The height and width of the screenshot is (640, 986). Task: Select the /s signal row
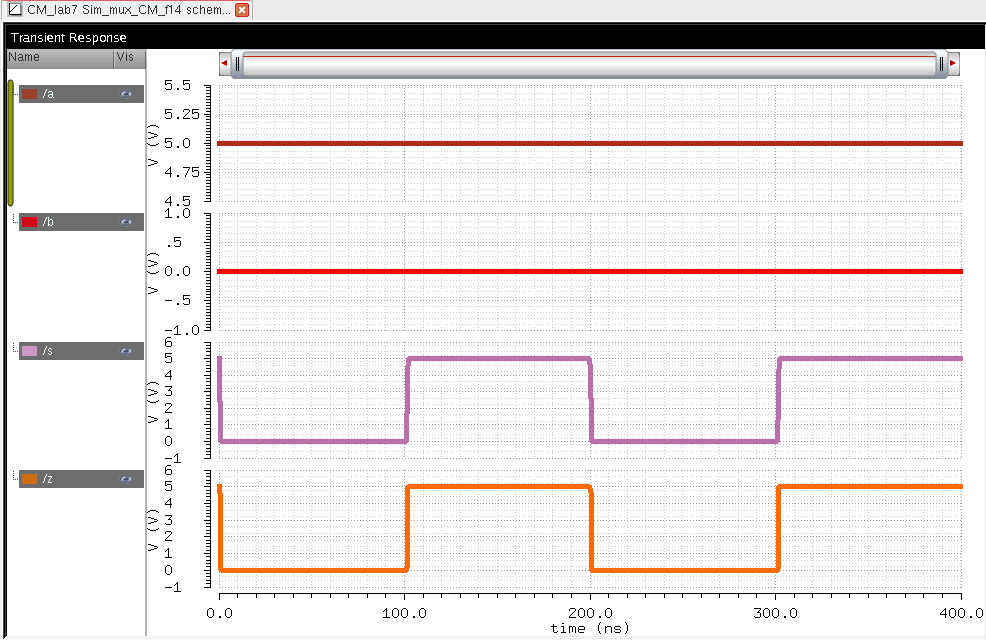(x=81, y=351)
